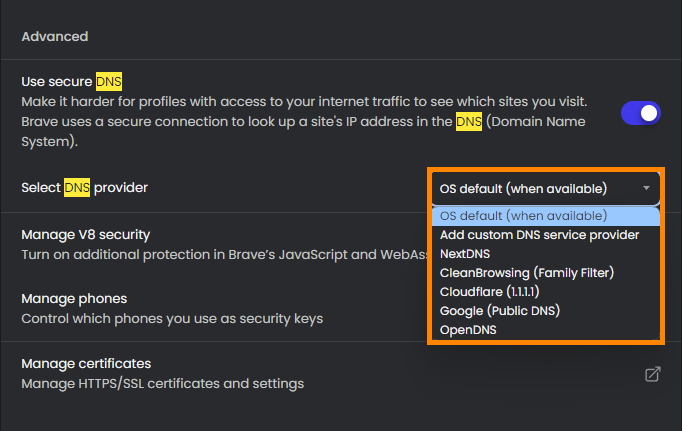
Task: Click 'Manage HTTPS/SSL certificates and settings' text
Action: pos(163,384)
